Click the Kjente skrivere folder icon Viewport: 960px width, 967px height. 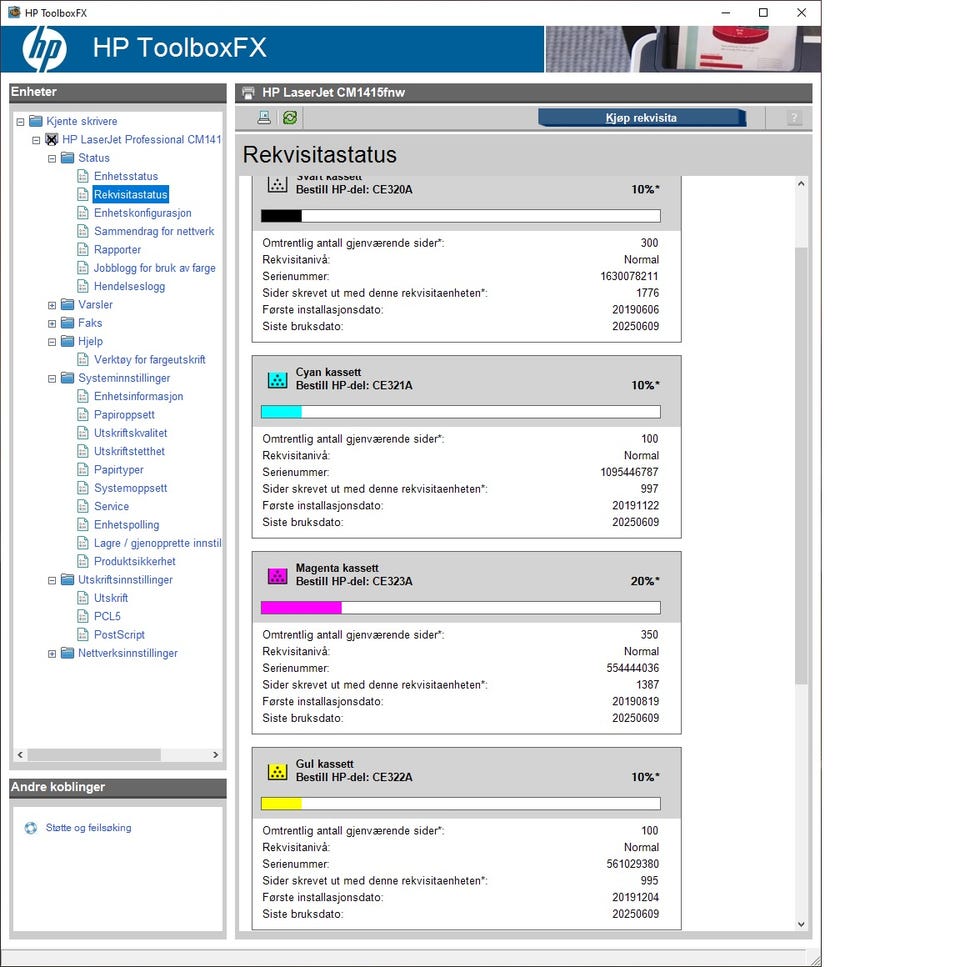36,121
